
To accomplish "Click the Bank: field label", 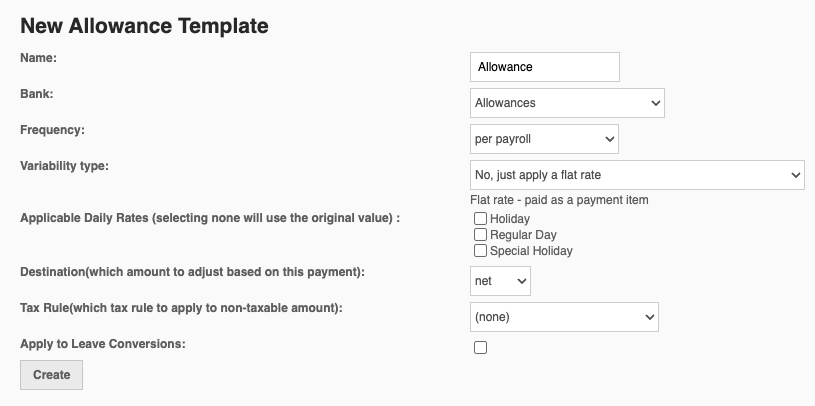I will coord(37,94).
